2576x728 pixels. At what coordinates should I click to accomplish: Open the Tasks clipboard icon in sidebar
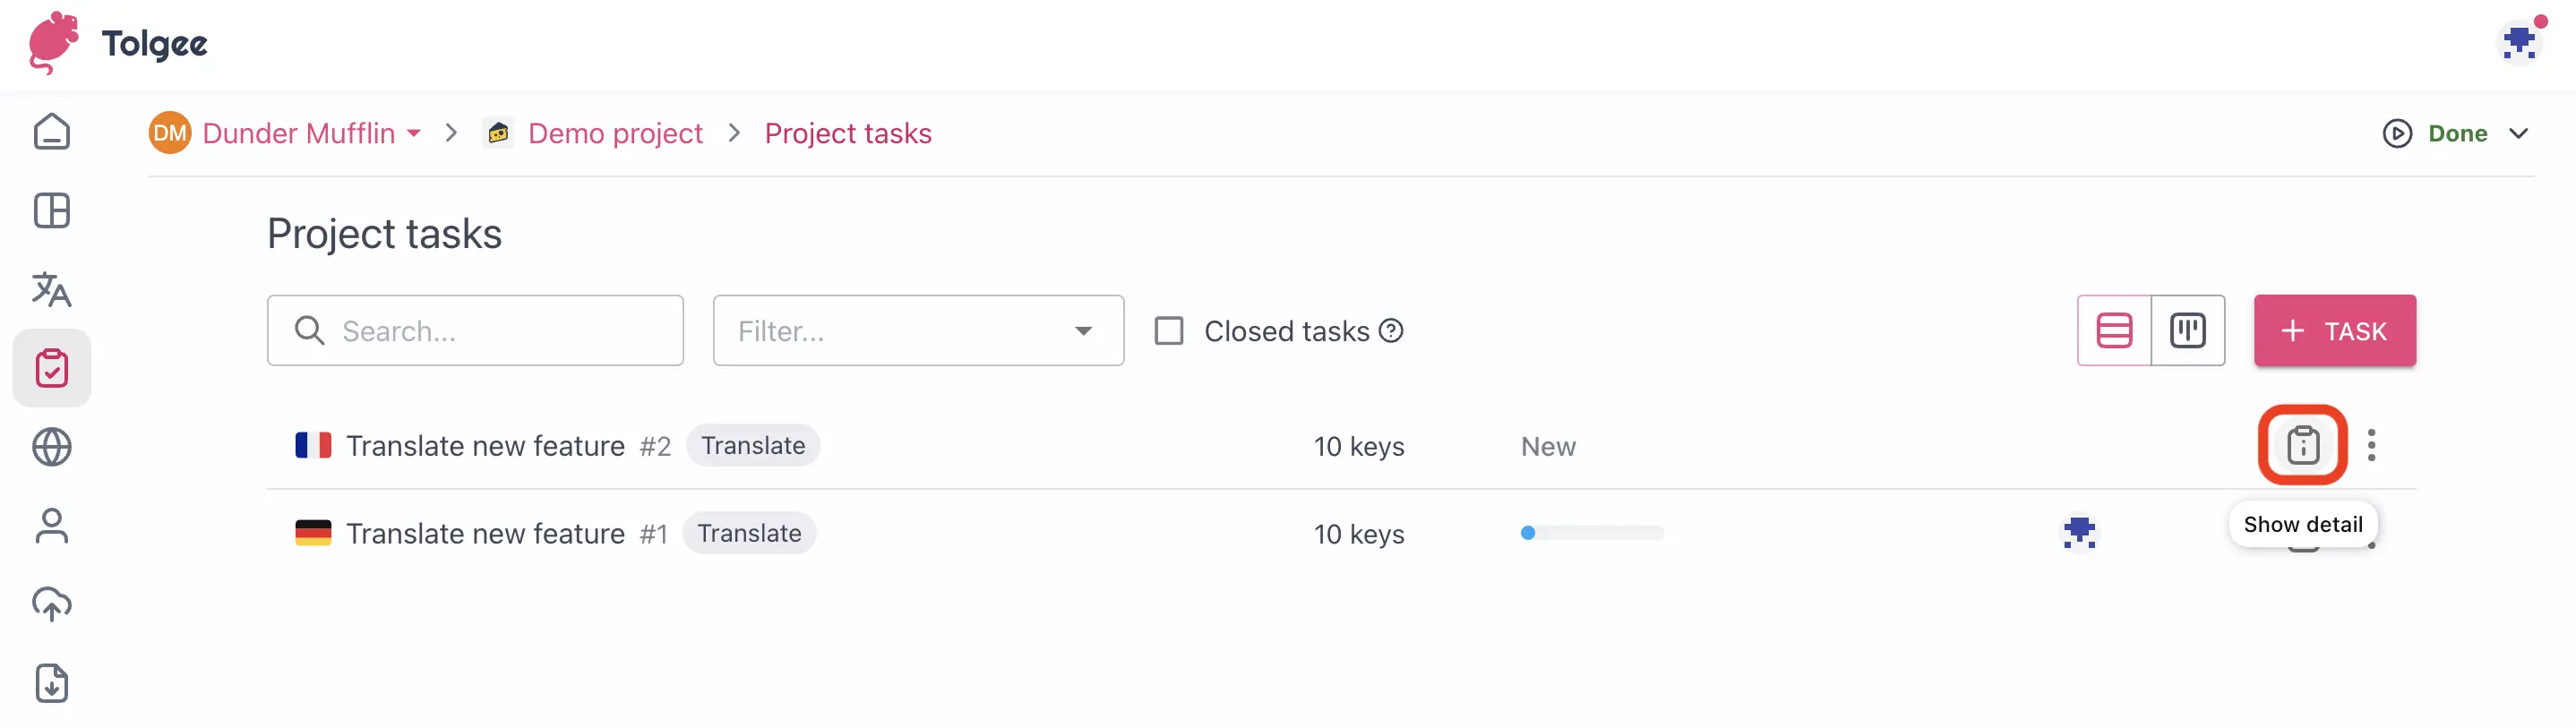point(51,367)
